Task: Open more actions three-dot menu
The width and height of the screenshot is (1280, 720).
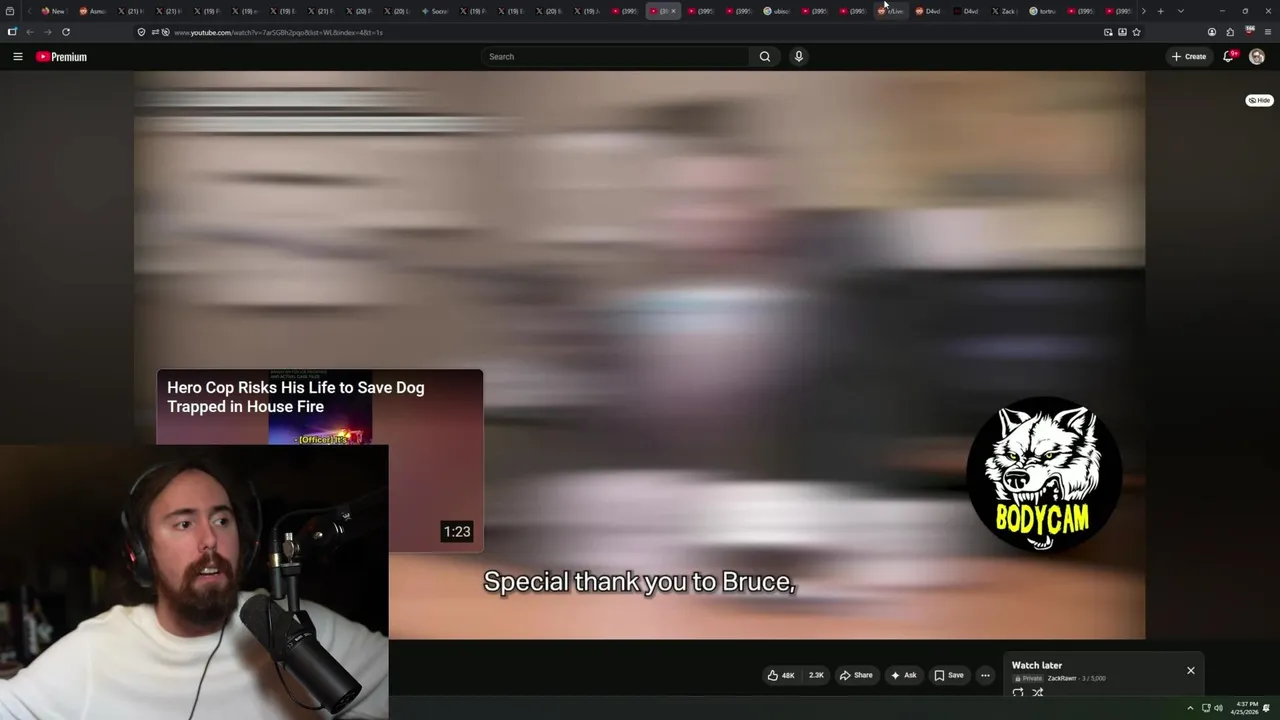Action: (985, 675)
